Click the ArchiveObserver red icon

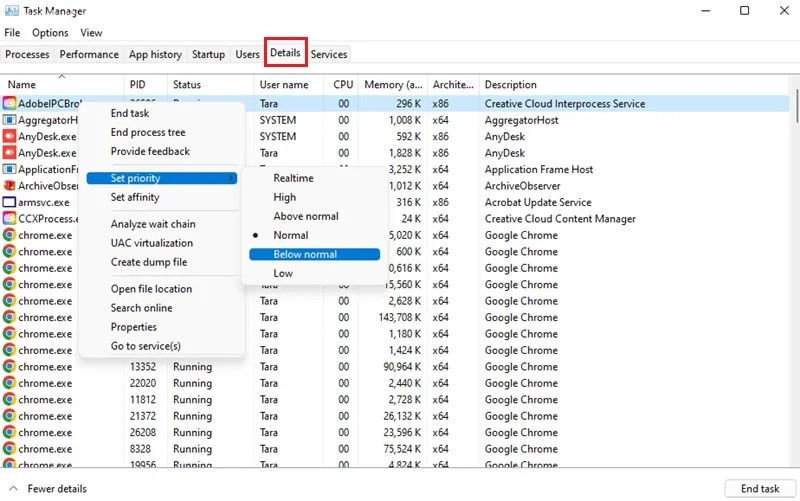tap(10, 186)
